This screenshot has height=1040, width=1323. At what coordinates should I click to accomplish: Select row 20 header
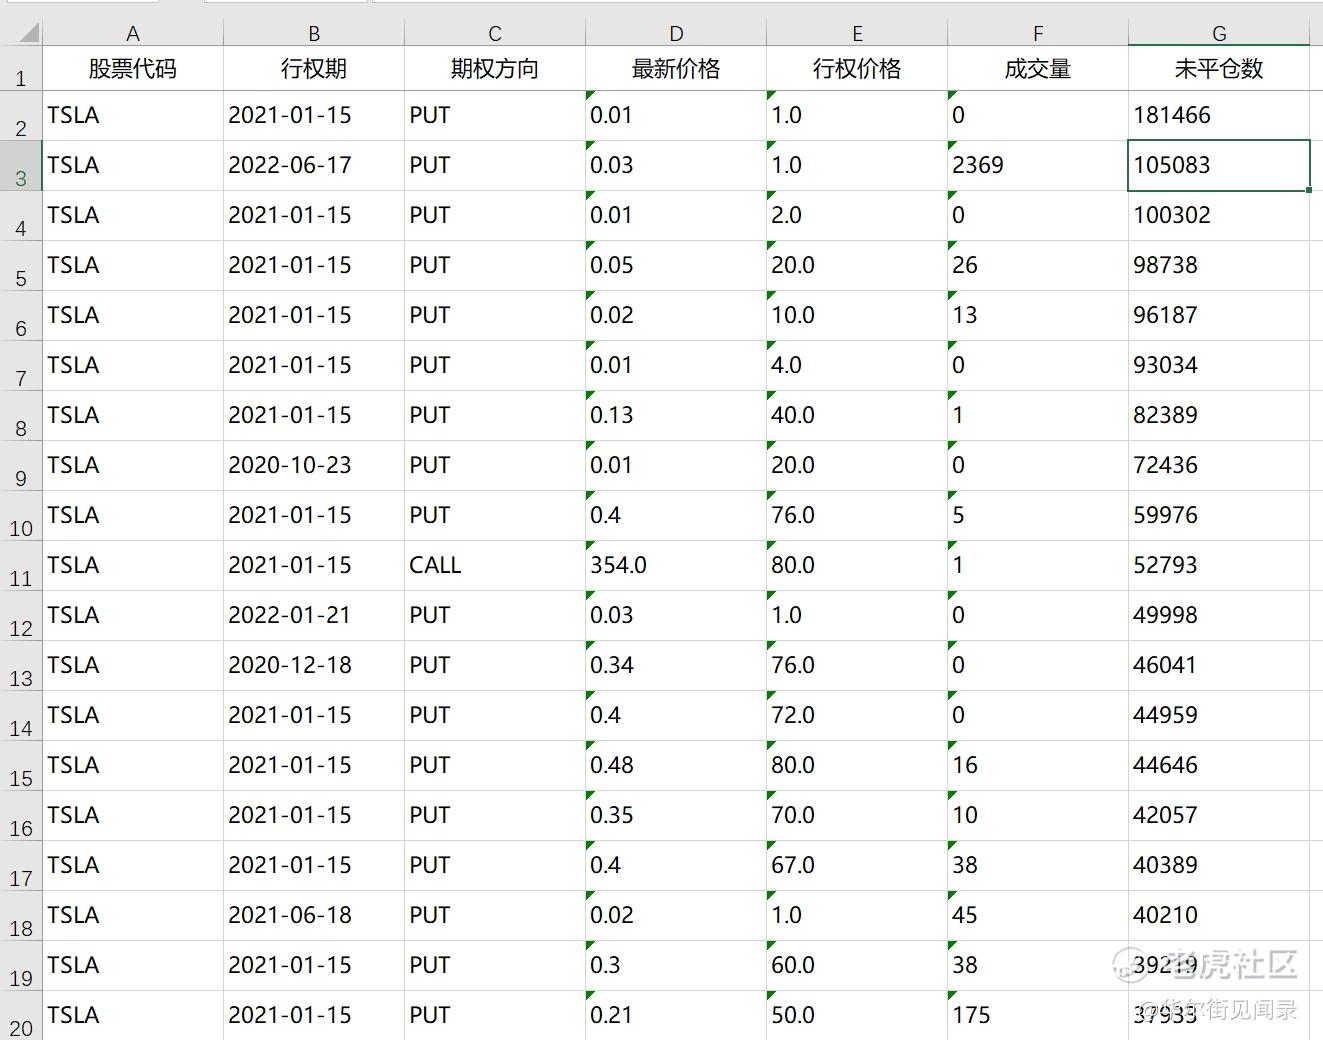(21, 1015)
